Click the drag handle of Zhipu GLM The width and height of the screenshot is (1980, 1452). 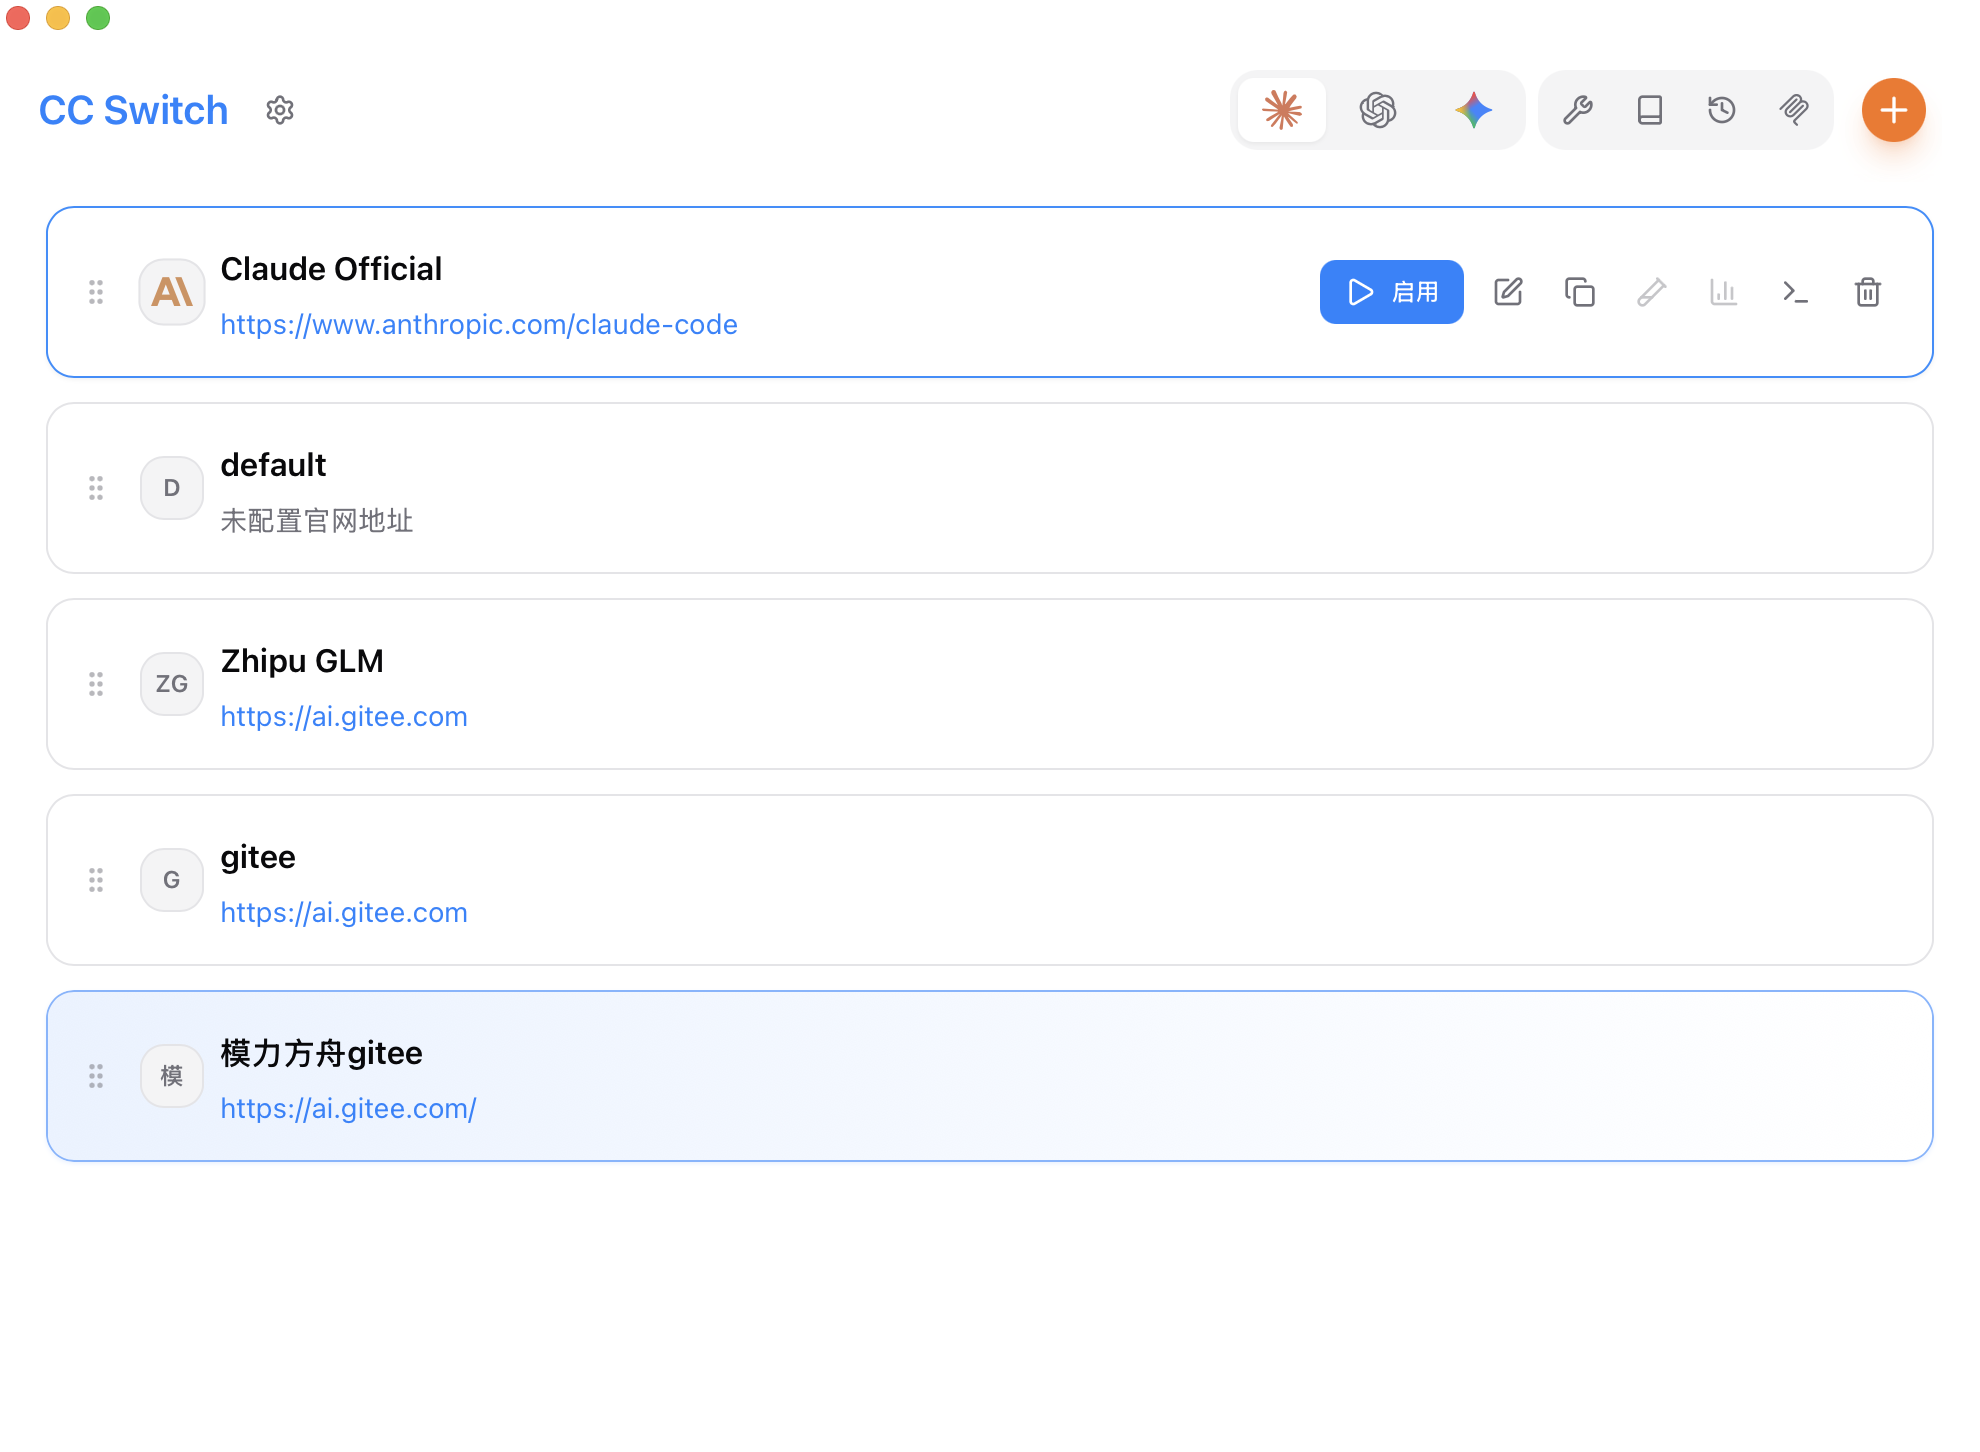click(96, 684)
